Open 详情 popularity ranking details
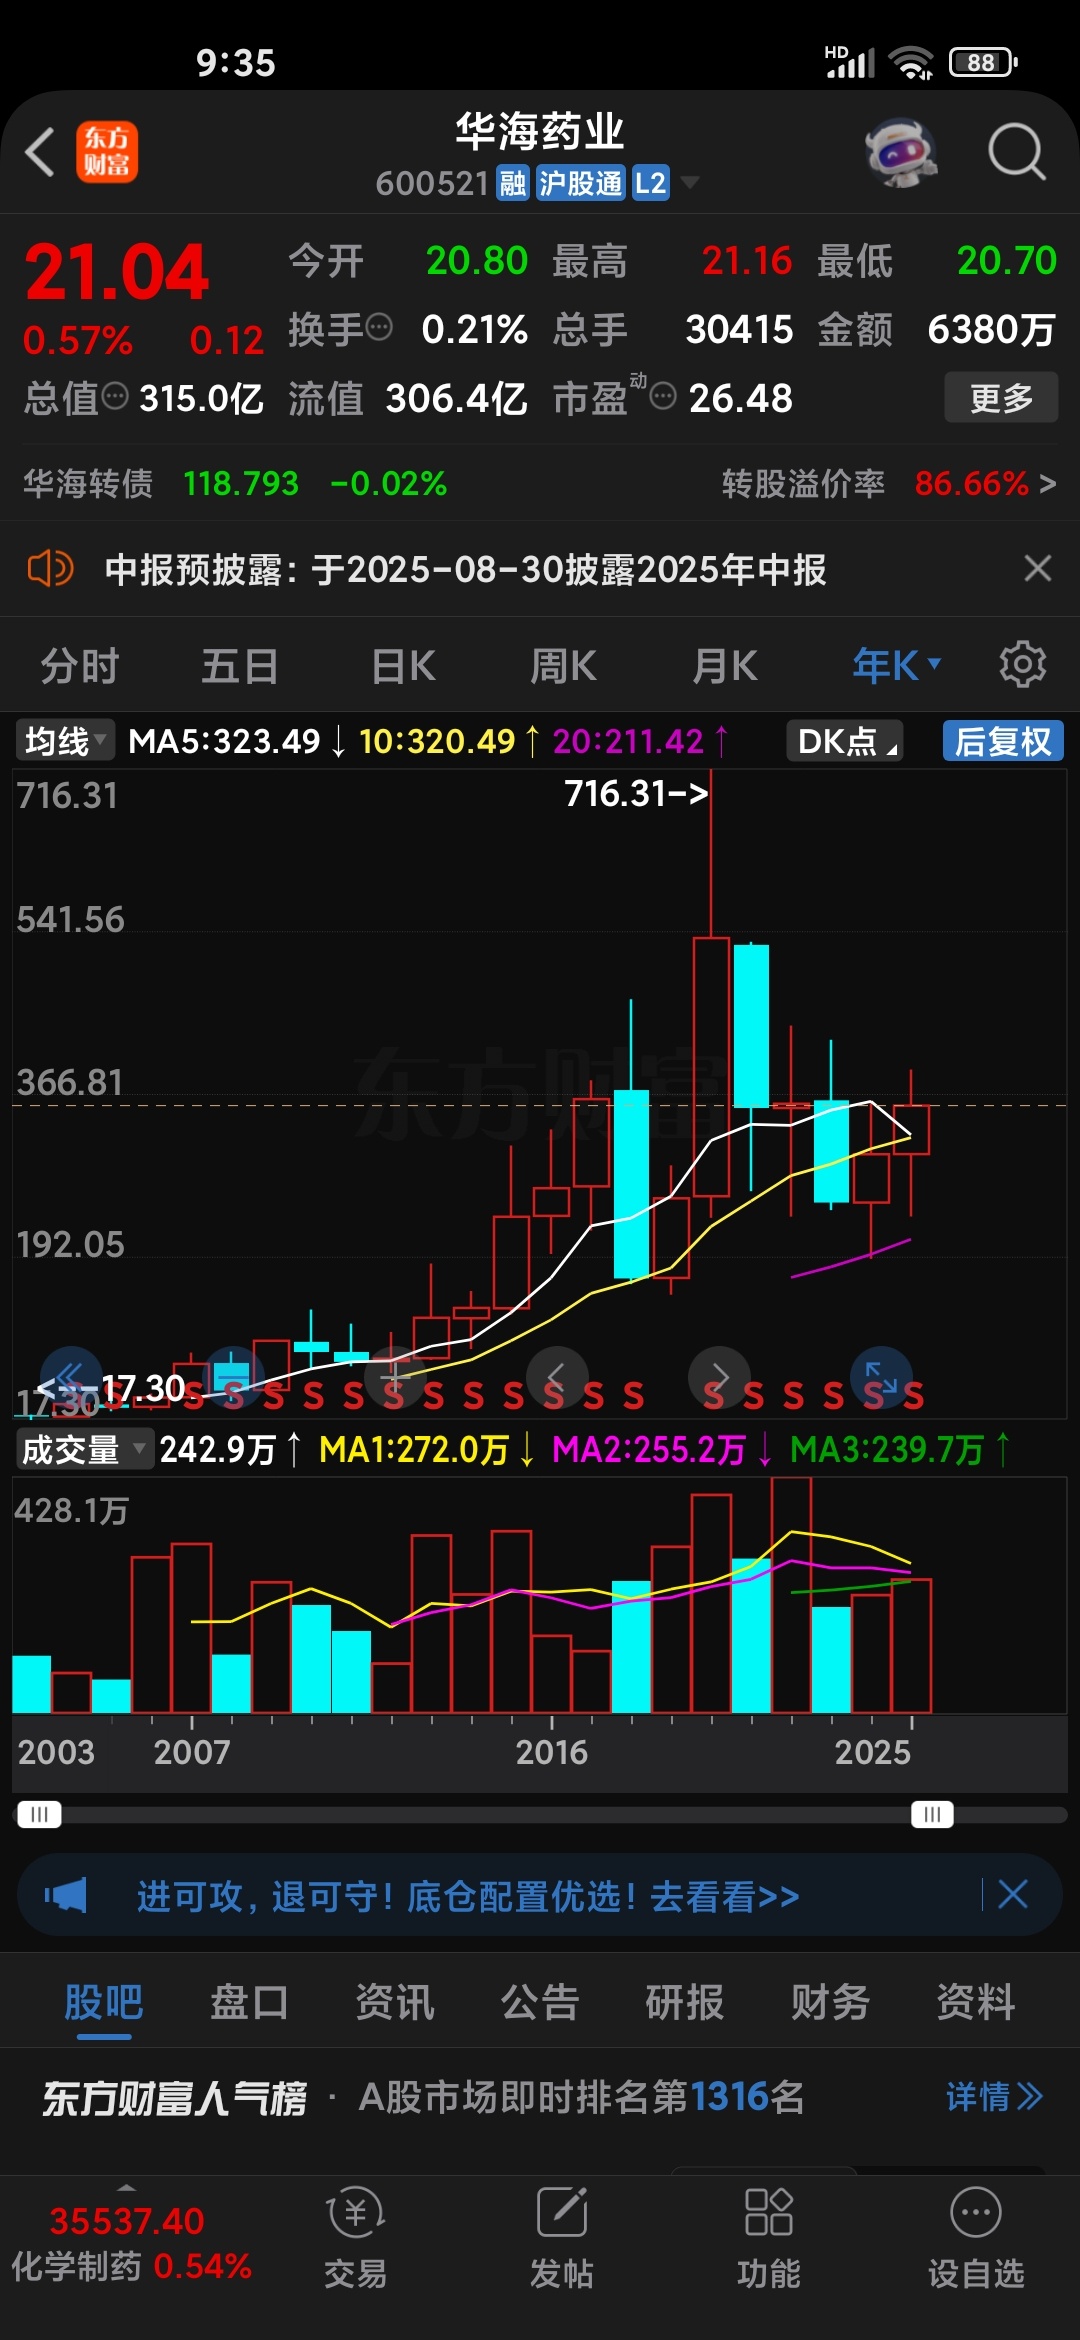Viewport: 1080px width, 2340px height. click(x=994, y=2096)
